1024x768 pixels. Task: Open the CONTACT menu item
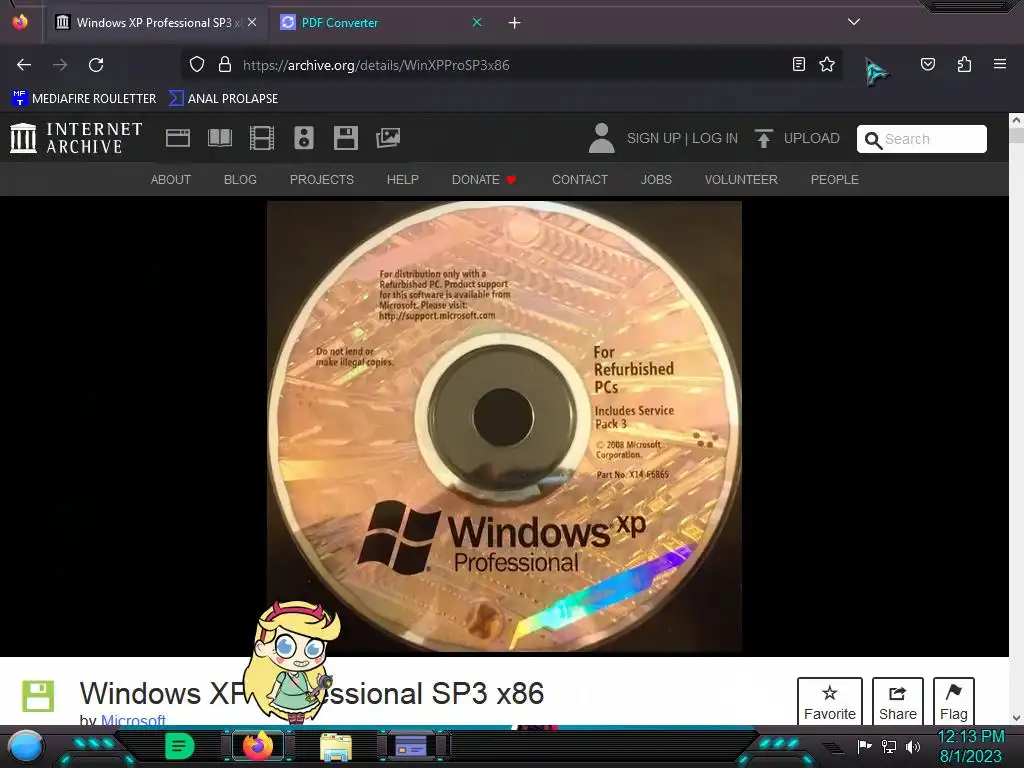[580, 180]
